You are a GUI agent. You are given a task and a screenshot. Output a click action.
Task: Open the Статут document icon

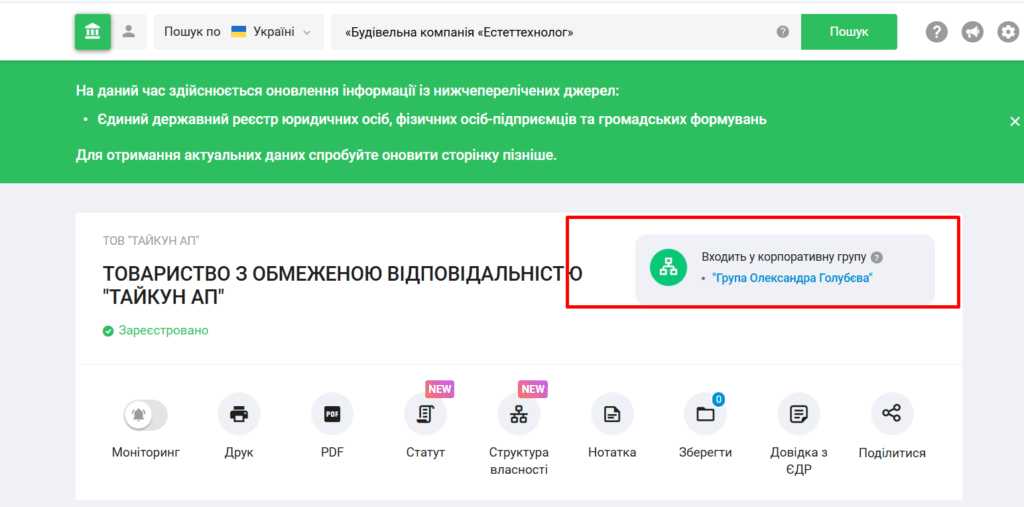pyautogui.click(x=425, y=414)
